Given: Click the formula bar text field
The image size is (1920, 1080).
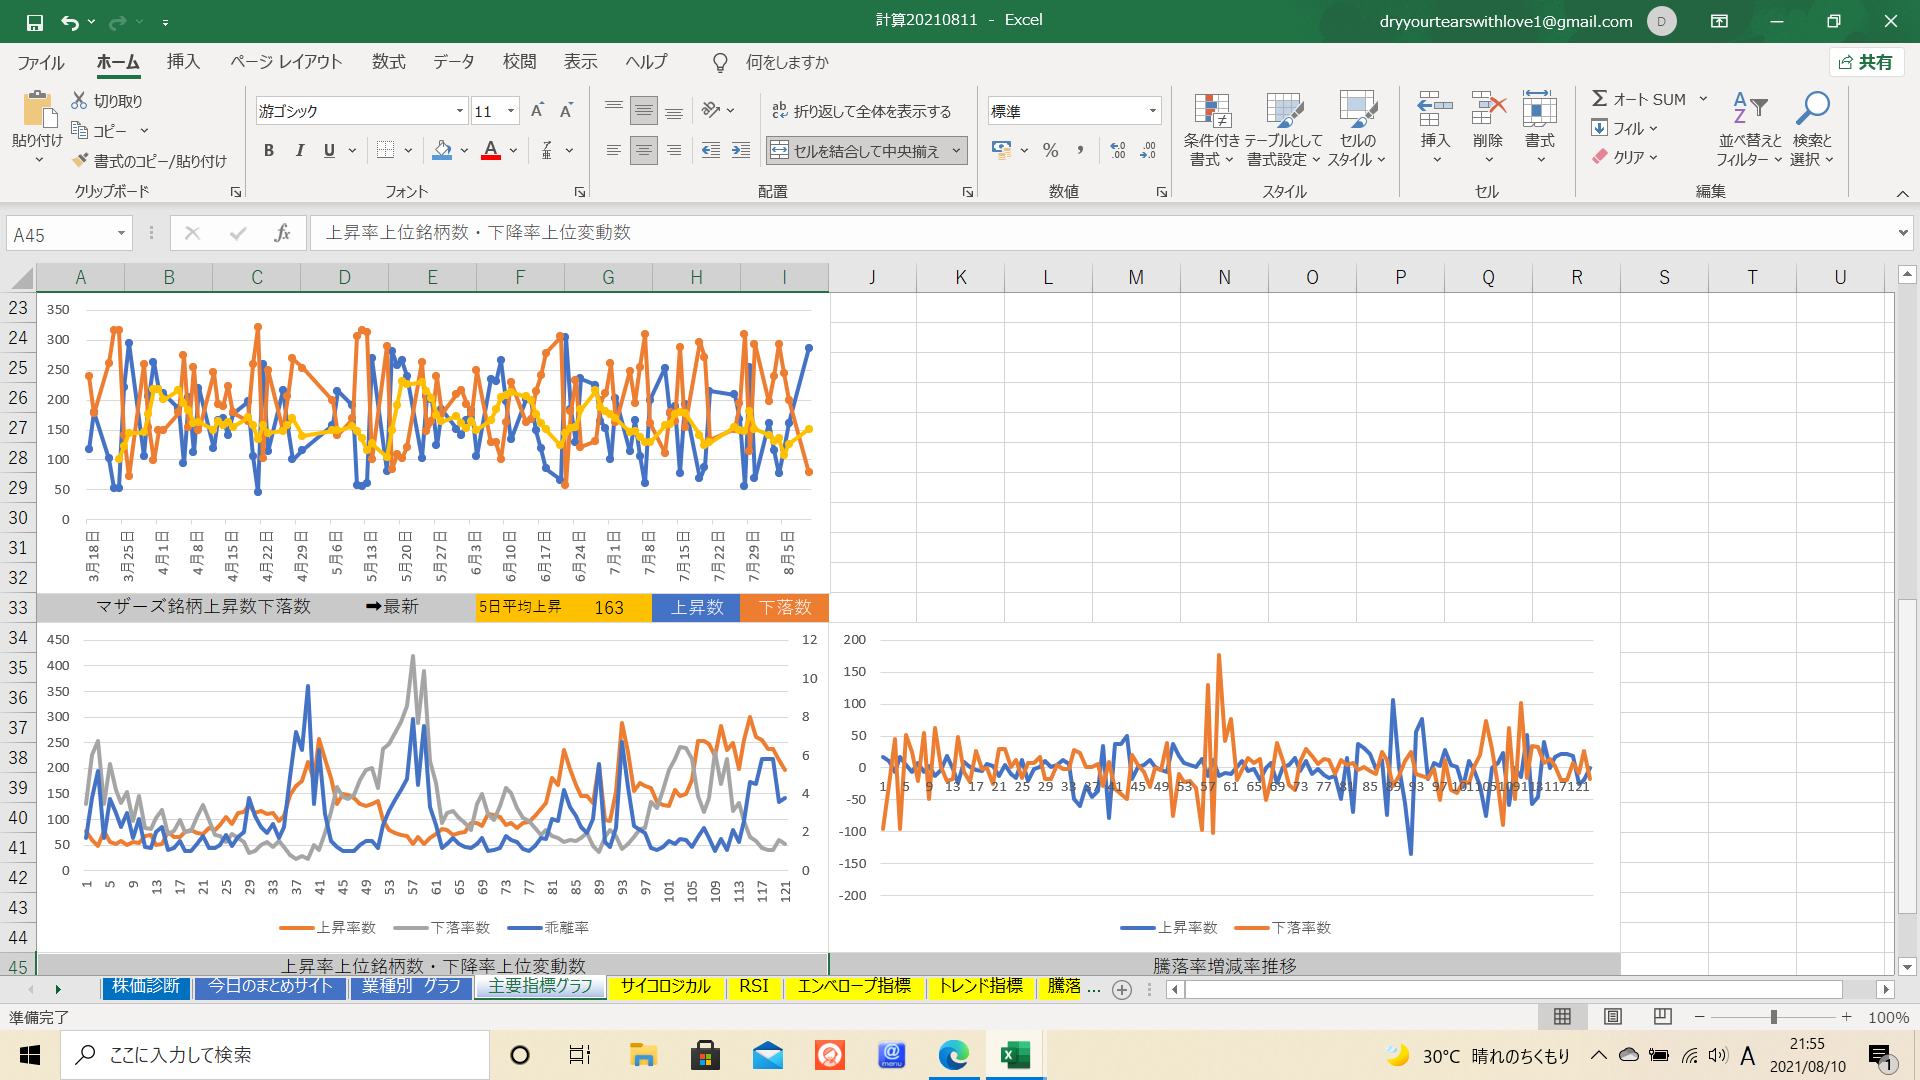Looking at the screenshot, I should (1000, 233).
